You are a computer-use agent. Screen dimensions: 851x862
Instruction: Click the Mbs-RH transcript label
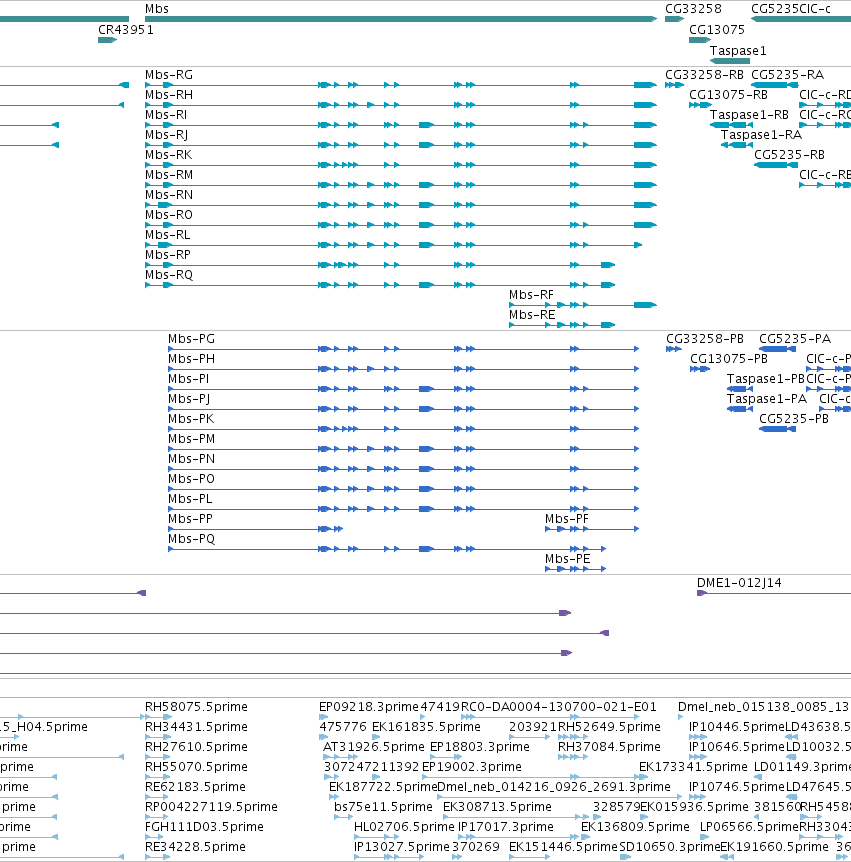point(169,95)
